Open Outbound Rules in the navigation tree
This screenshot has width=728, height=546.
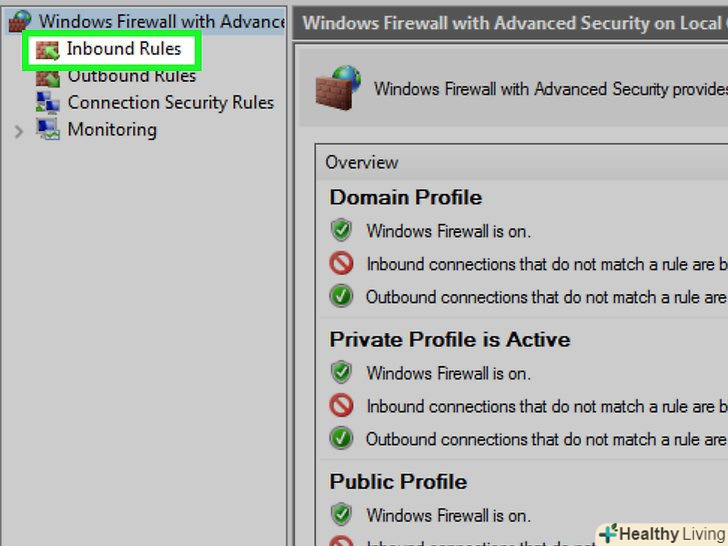pyautogui.click(x=132, y=76)
